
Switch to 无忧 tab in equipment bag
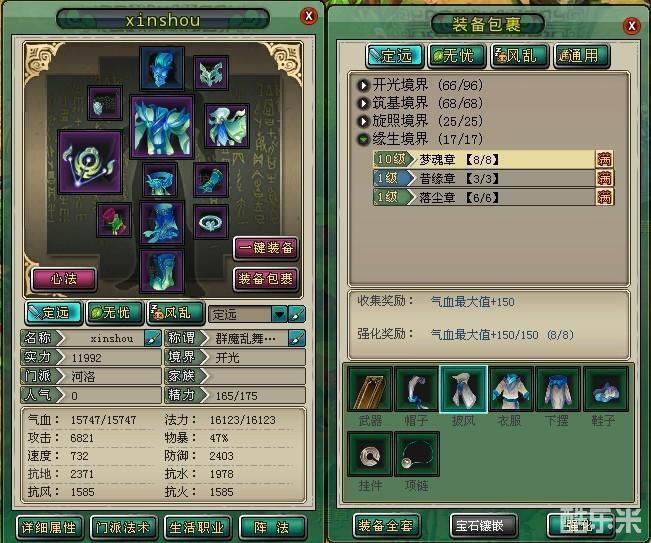(x=456, y=56)
